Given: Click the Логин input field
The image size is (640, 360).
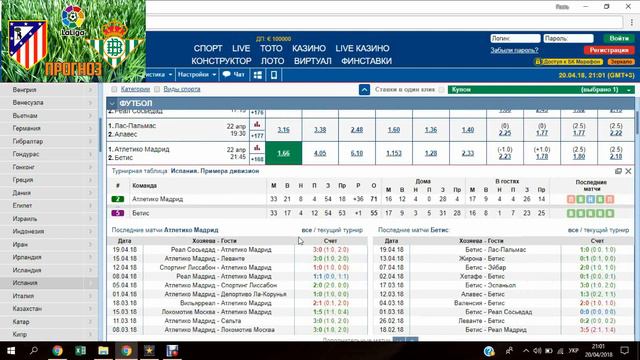Looking at the screenshot, I should [516, 38].
